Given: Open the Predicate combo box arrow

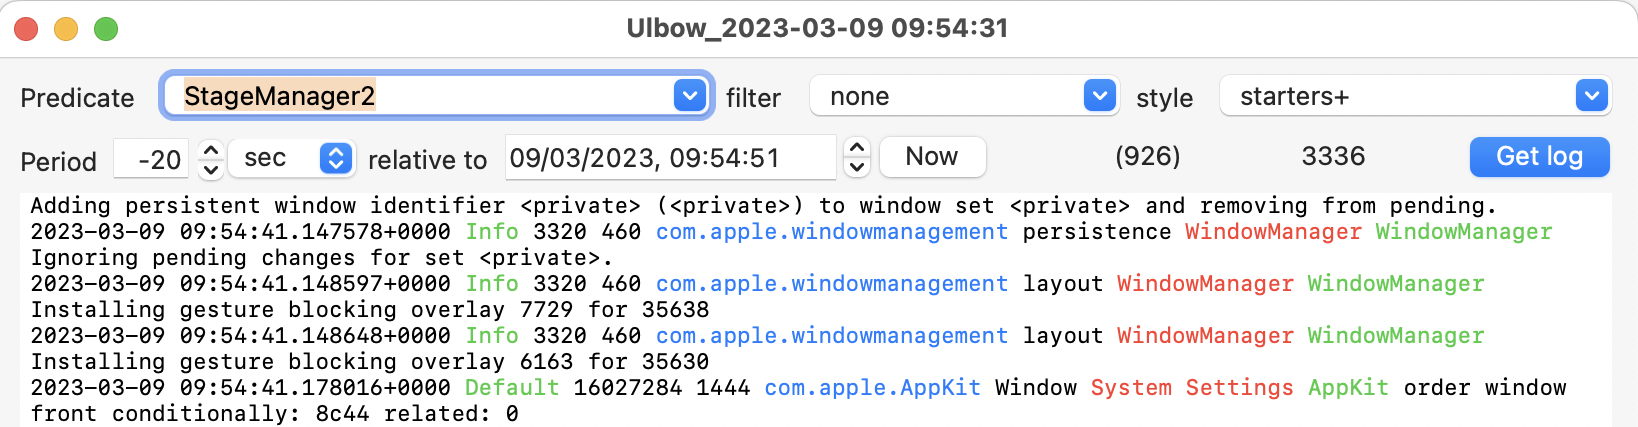Looking at the screenshot, I should pyautogui.click(x=689, y=96).
